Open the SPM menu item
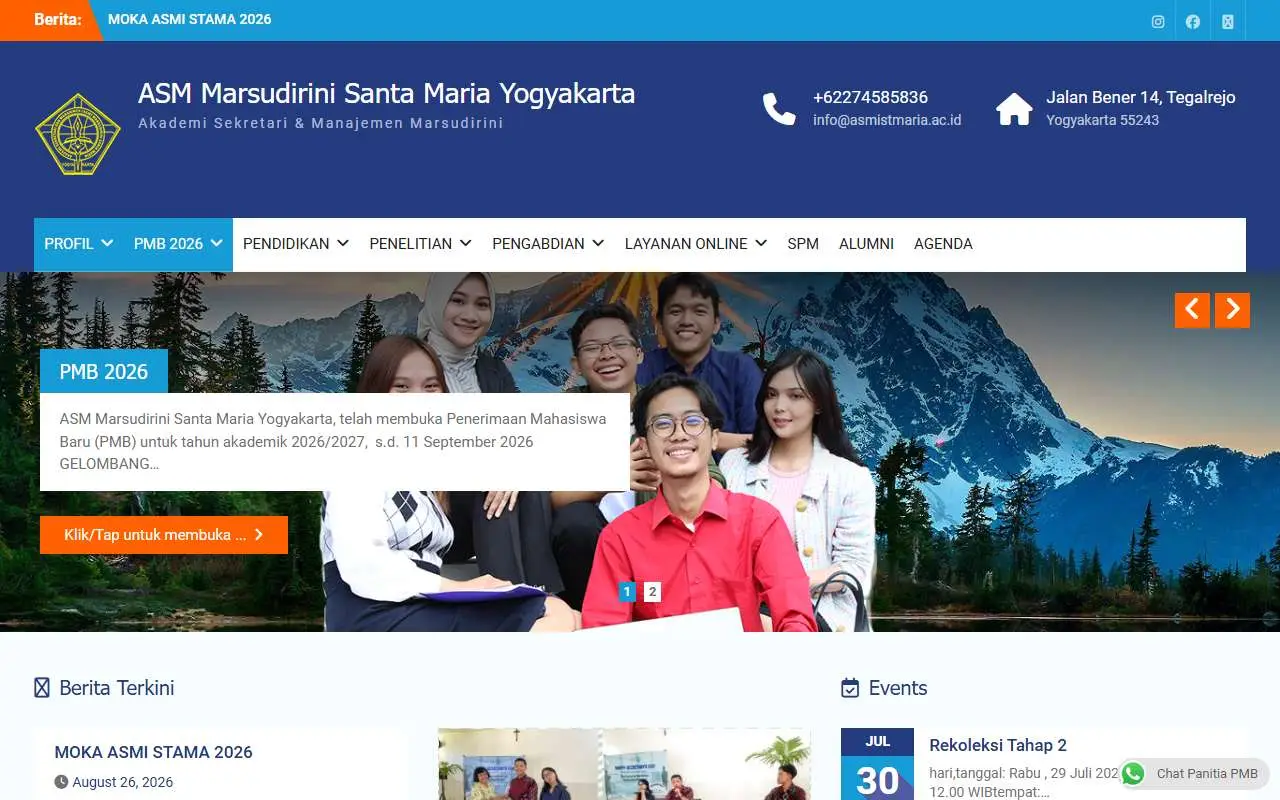This screenshot has width=1280, height=800. click(x=803, y=244)
